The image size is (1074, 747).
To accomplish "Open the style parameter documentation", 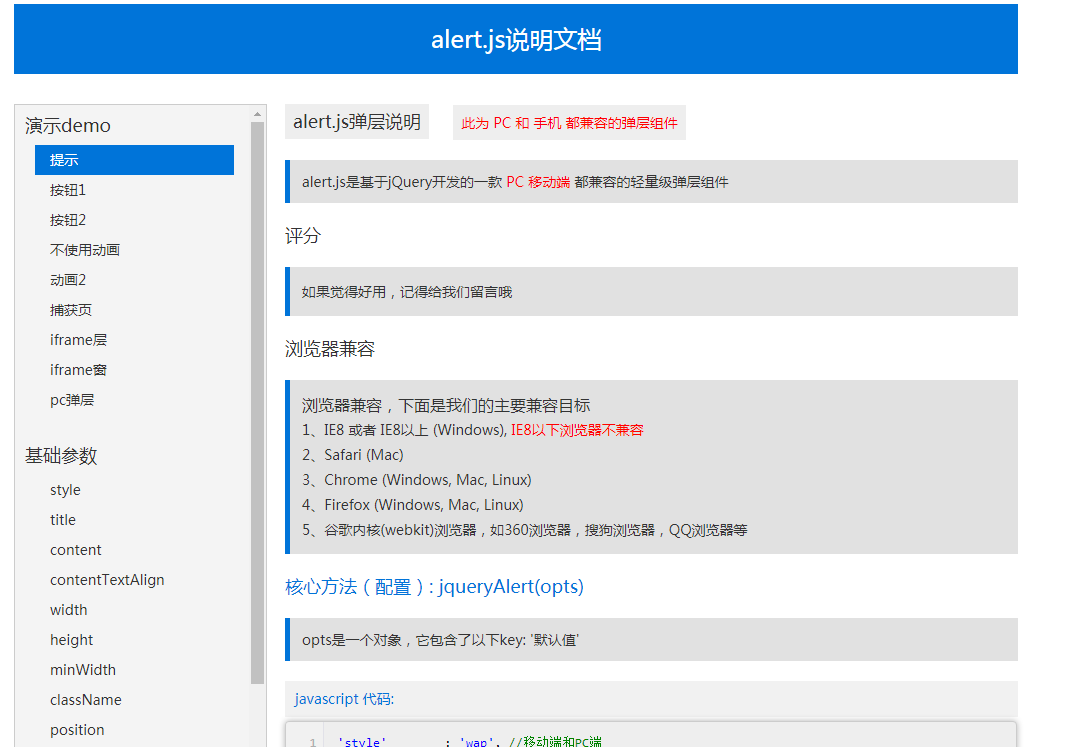I will click(64, 489).
